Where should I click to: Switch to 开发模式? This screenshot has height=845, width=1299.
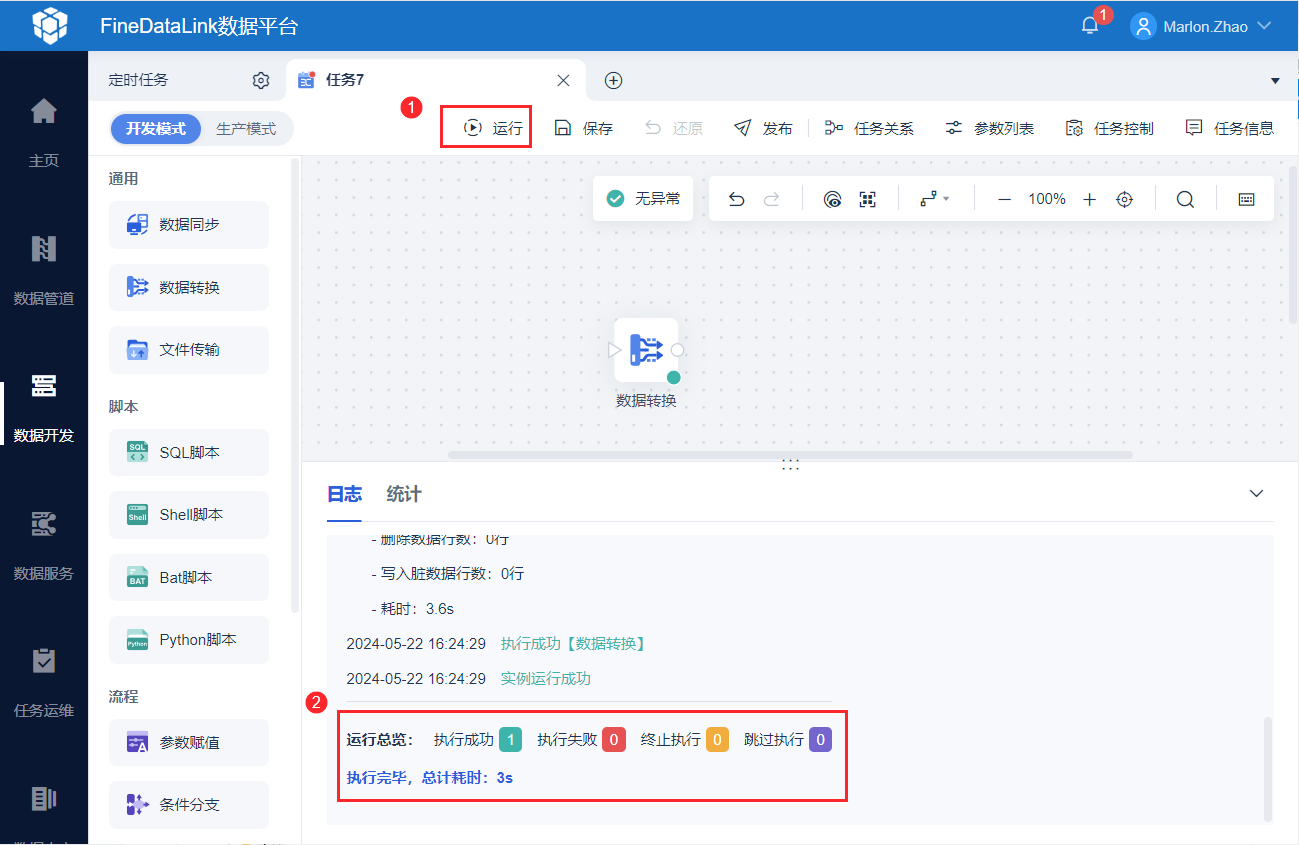click(x=155, y=128)
